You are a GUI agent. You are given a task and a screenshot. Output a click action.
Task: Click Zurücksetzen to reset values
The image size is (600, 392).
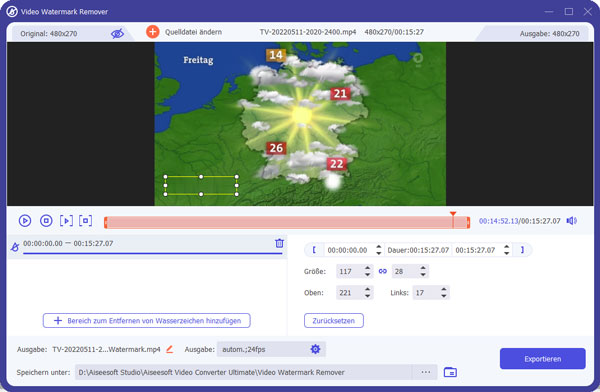click(334, 321)
